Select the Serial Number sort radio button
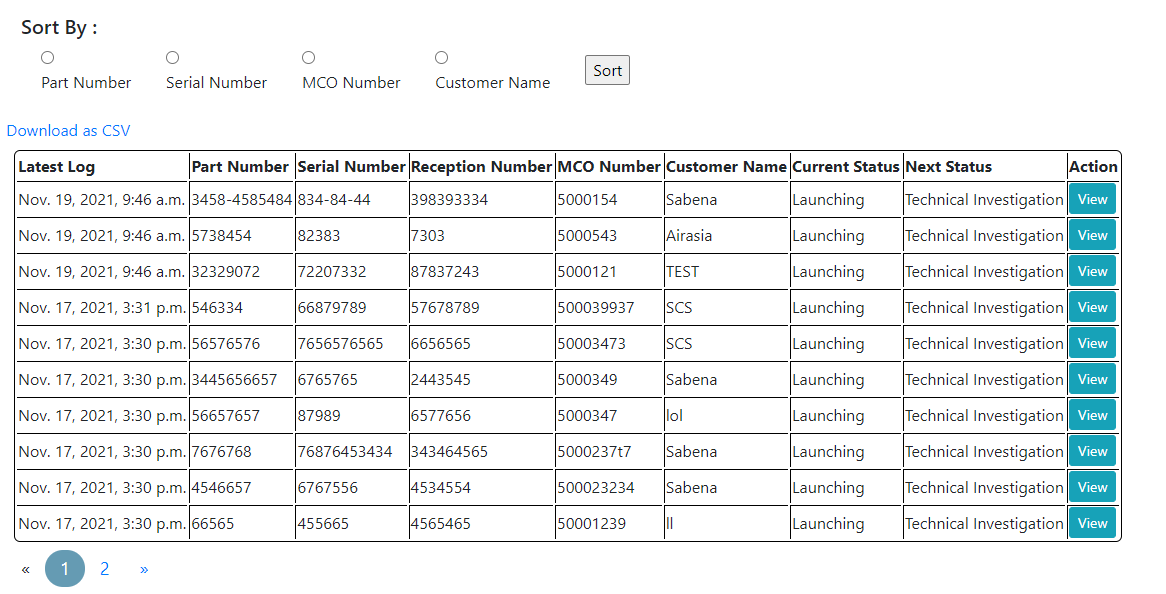The width and height of the screenshot is (1166, 594). [x=173, y=57]
